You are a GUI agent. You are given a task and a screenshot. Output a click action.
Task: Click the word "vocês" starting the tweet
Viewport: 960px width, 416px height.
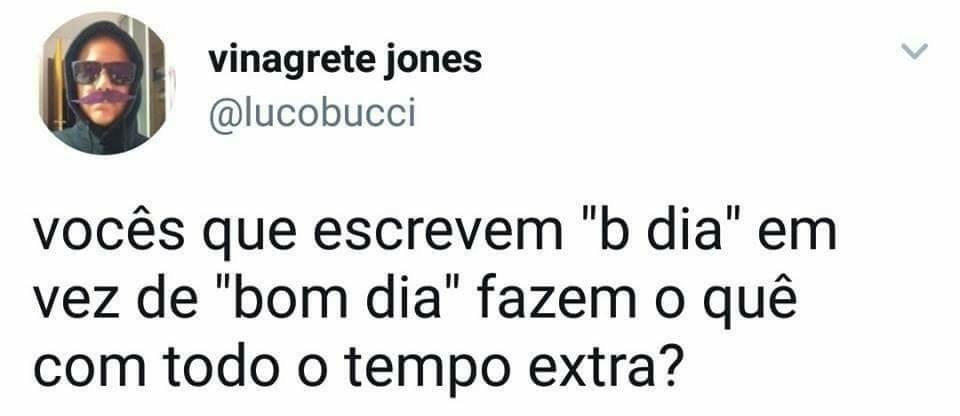108,232
